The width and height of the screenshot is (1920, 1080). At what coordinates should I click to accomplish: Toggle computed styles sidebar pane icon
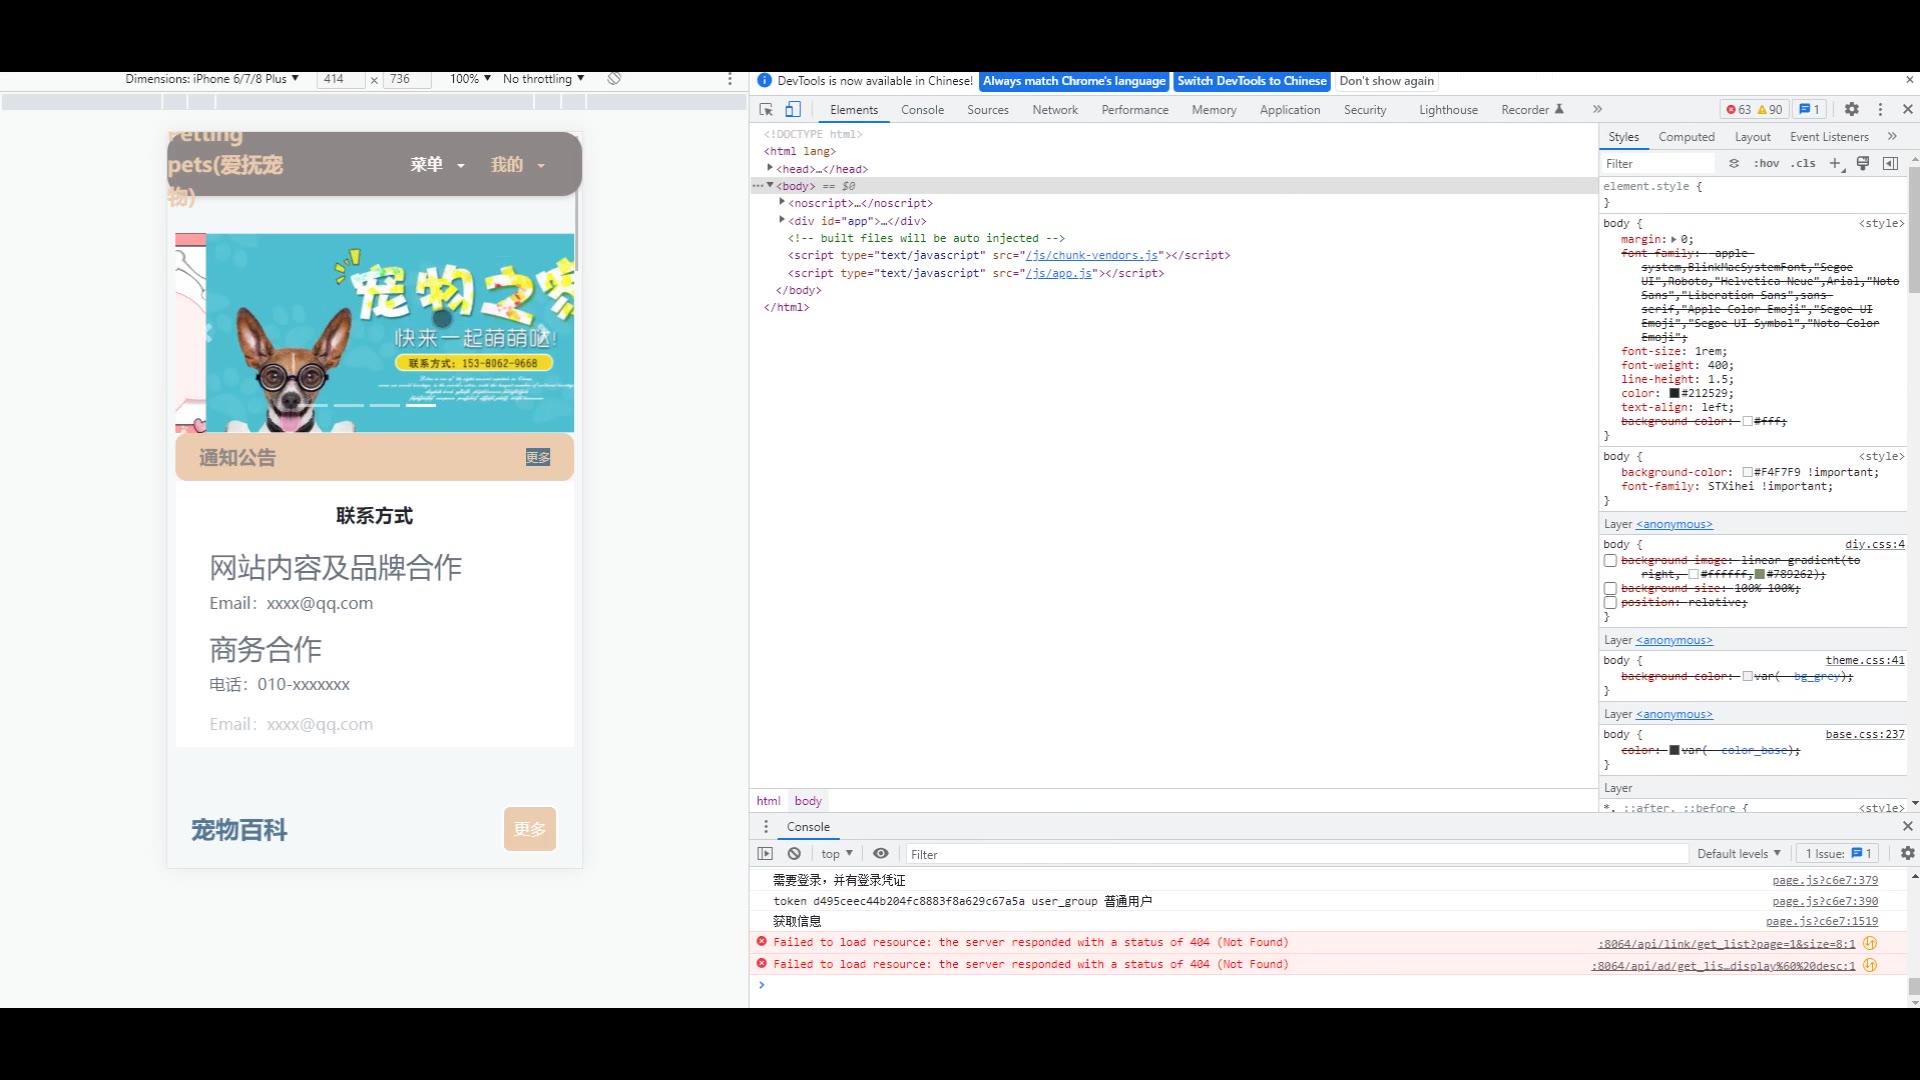[x=1890, y=163]
